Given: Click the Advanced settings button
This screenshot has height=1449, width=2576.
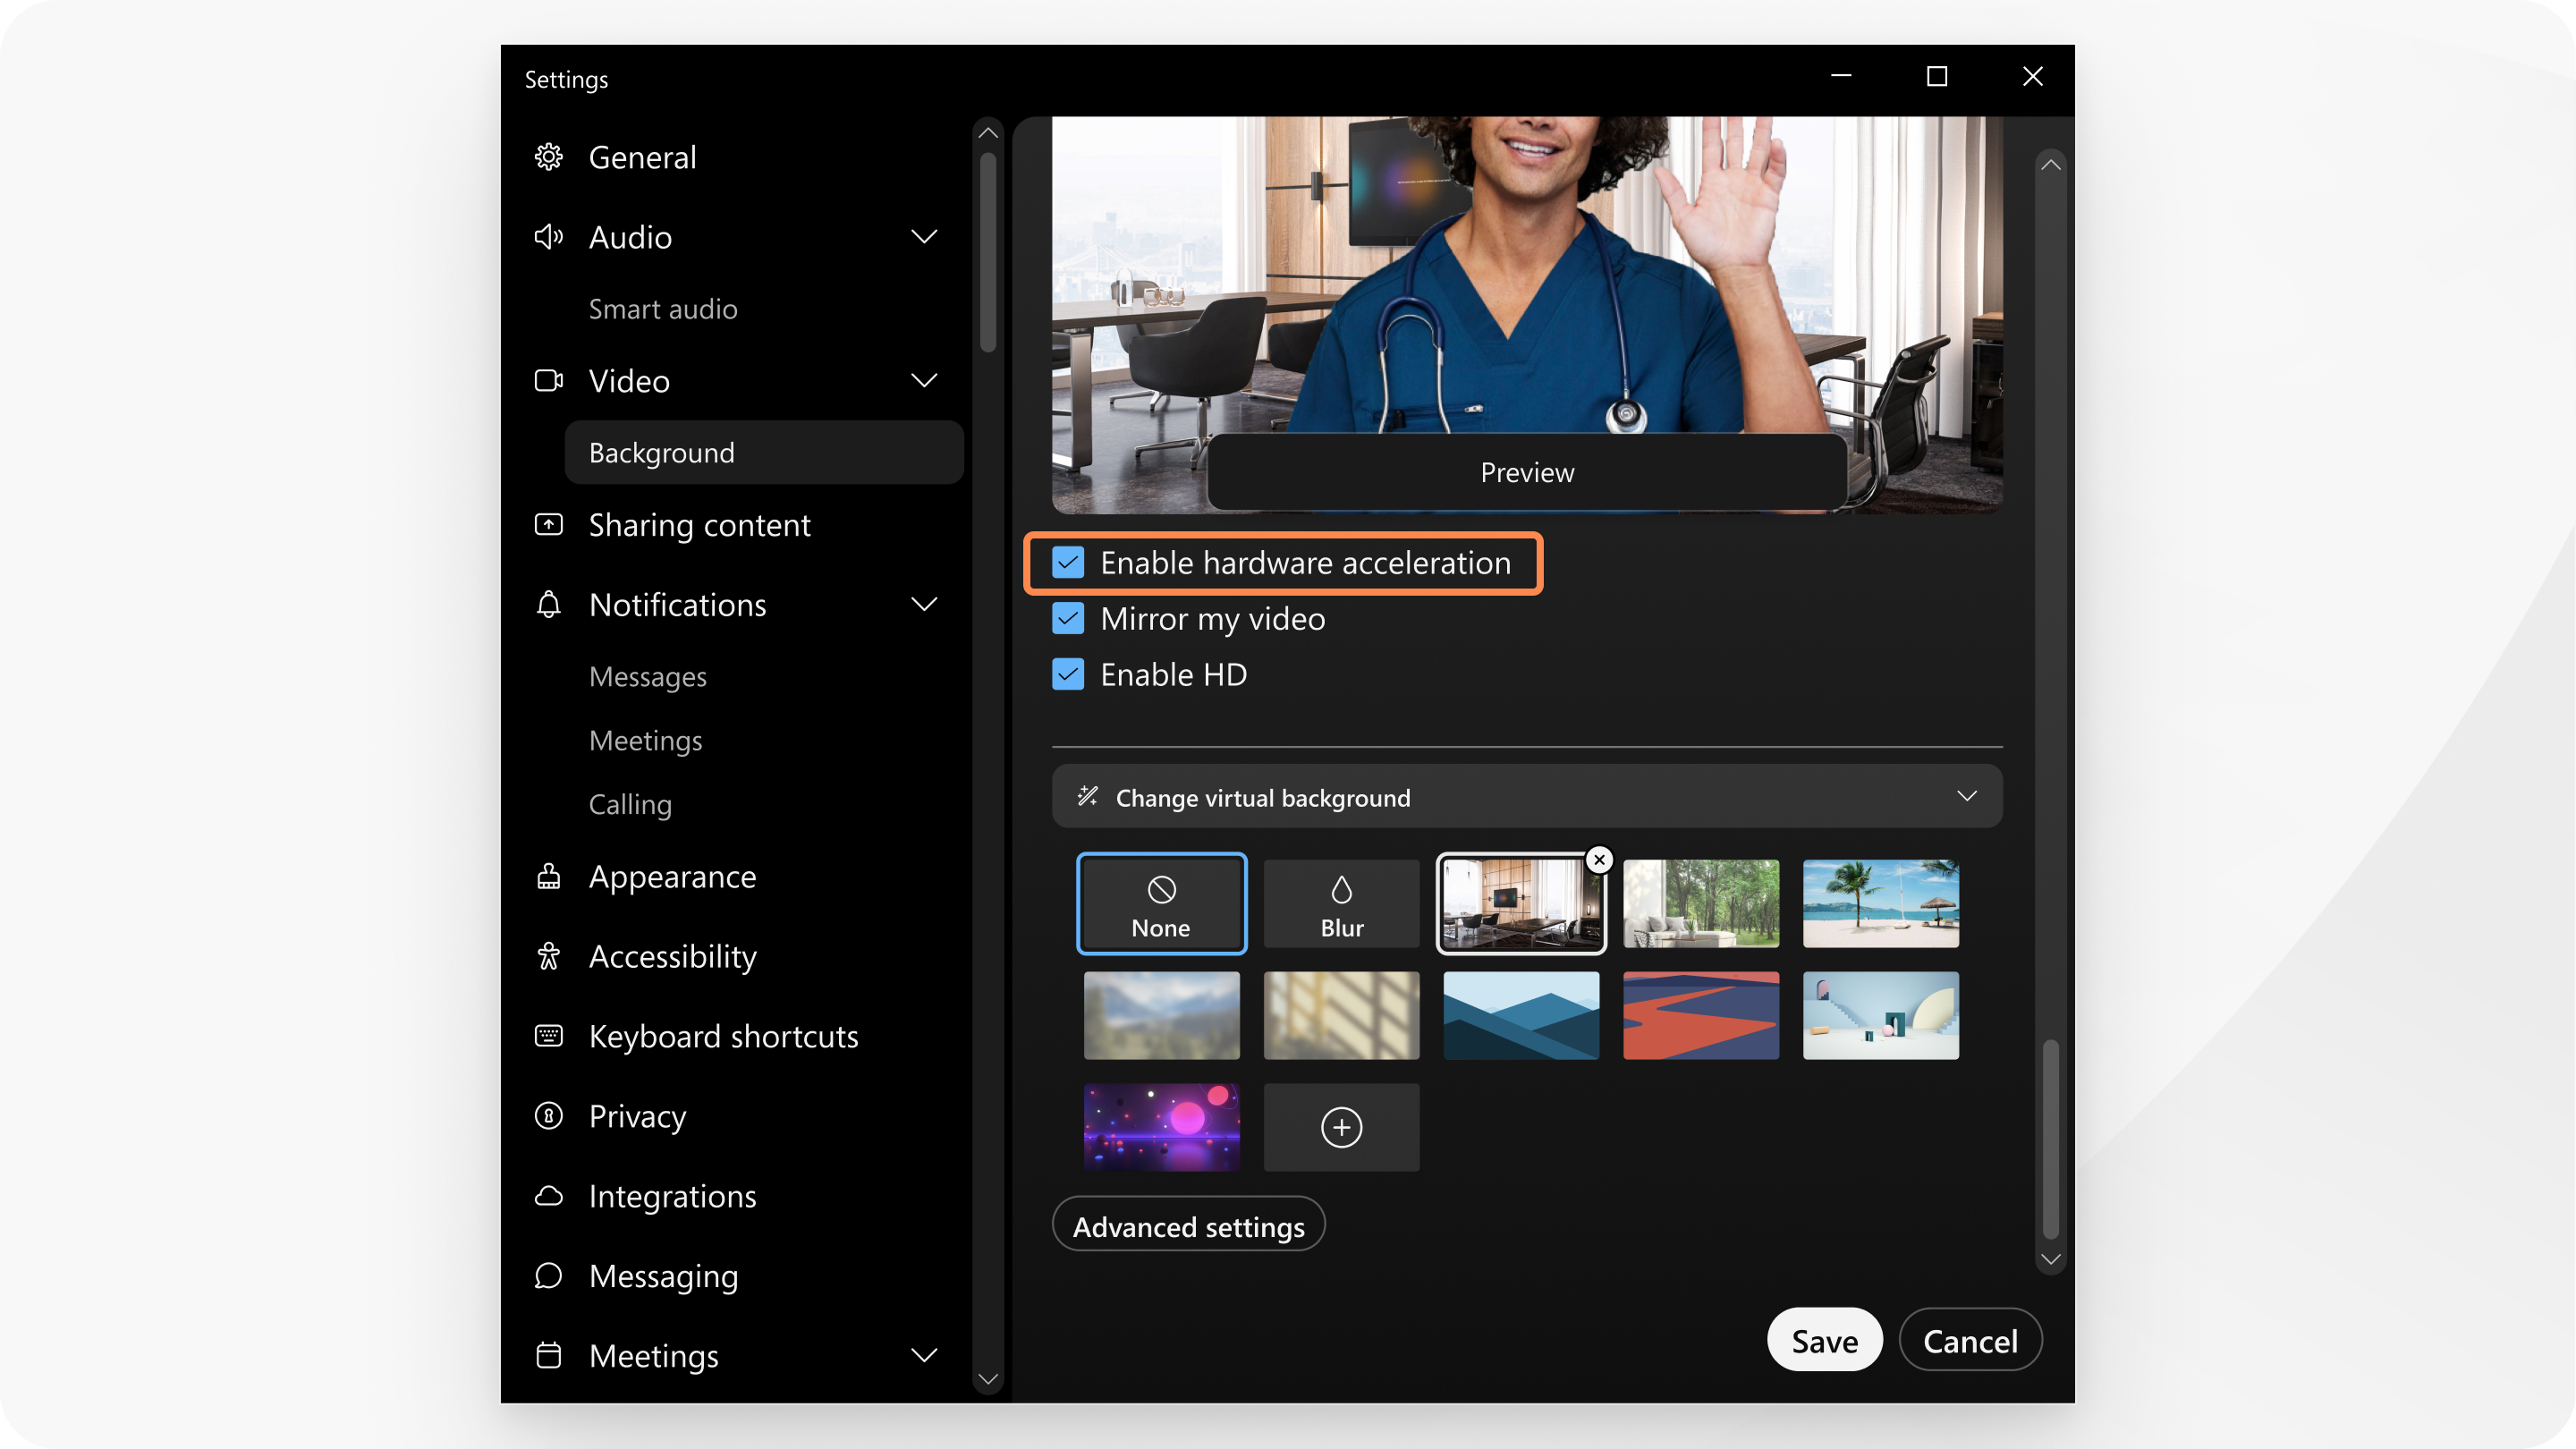Looking at the screenshot, I should (1187, 1224).
